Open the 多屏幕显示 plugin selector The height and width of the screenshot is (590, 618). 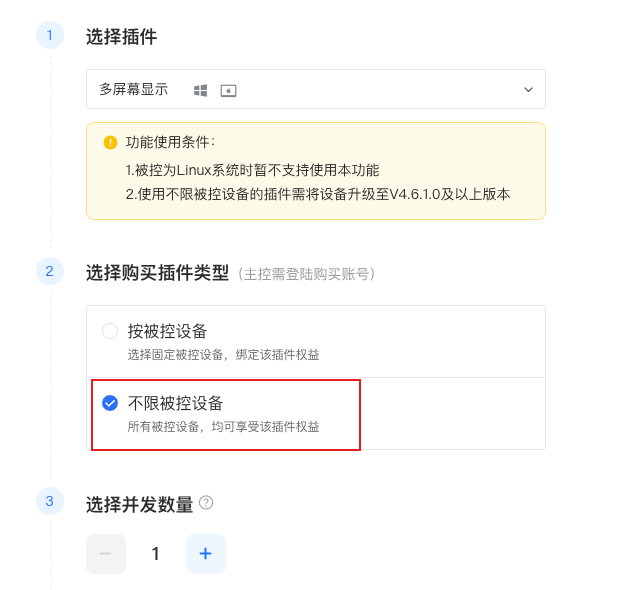coord(316,89)
